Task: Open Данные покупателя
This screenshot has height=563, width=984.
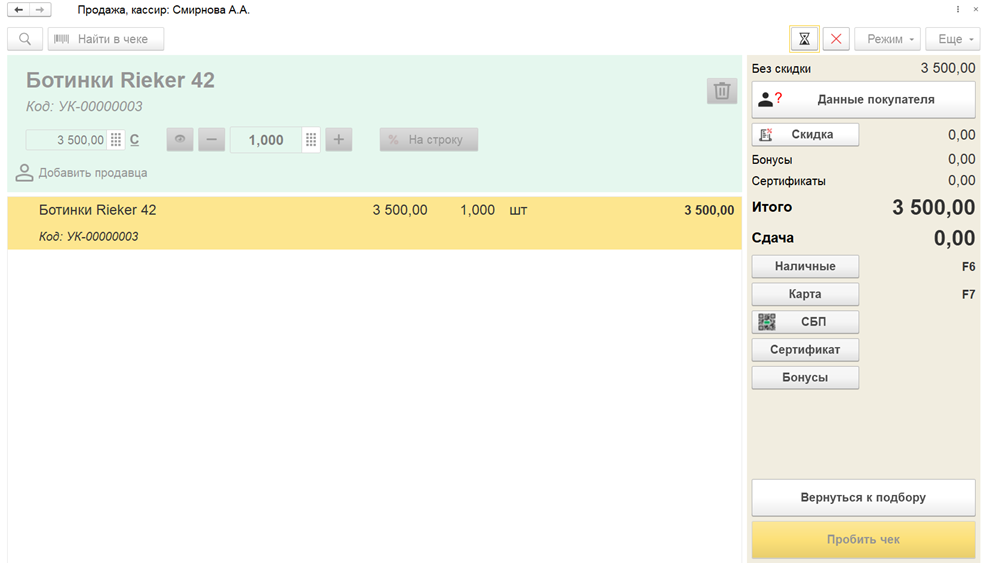Action: pyautogui.click(x=863, y=99)
